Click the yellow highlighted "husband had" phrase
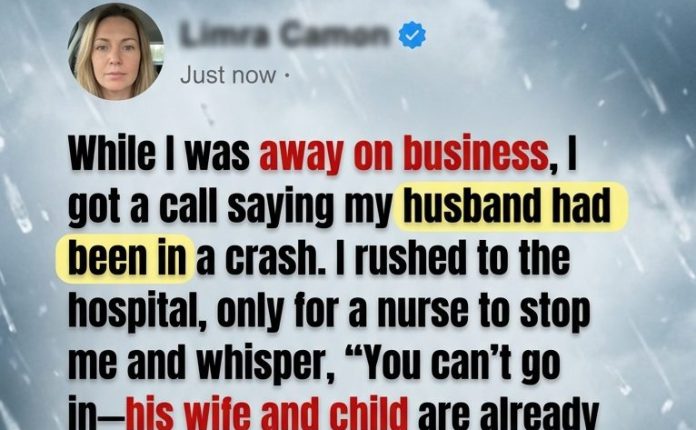696x430 pixels. click(510, 206)
